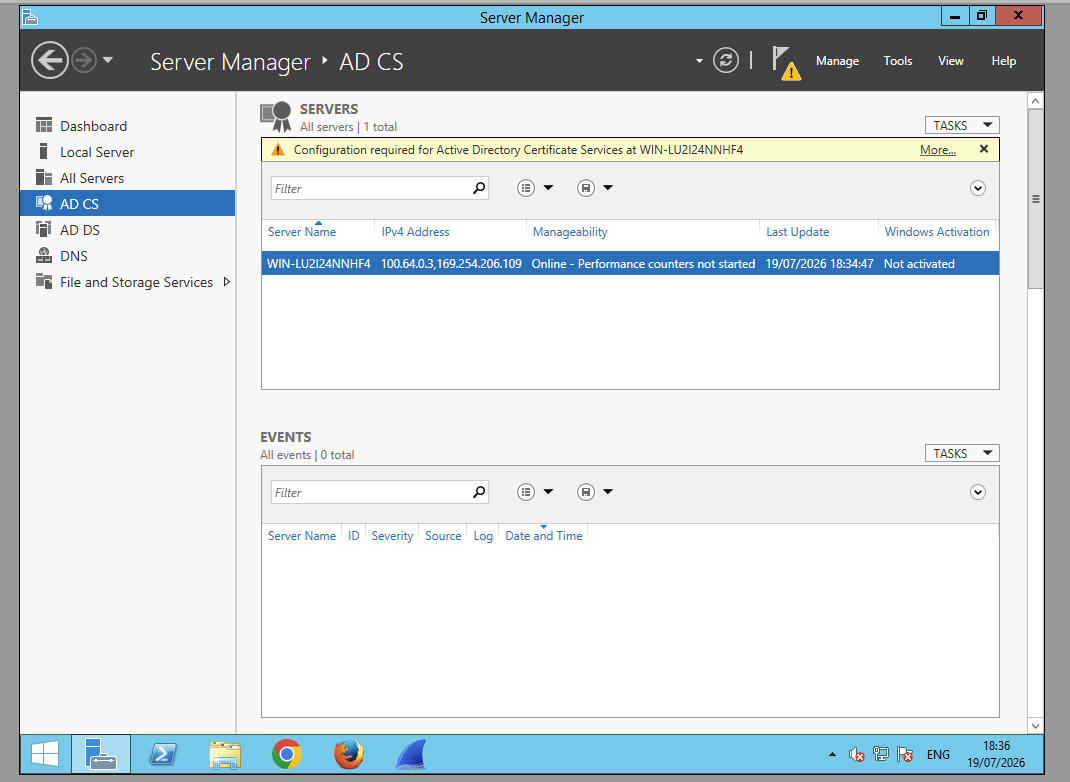Open Events saved queries dropdown arrow
The height and width of the screenshot is (782, 1070).
coord(608,492)
